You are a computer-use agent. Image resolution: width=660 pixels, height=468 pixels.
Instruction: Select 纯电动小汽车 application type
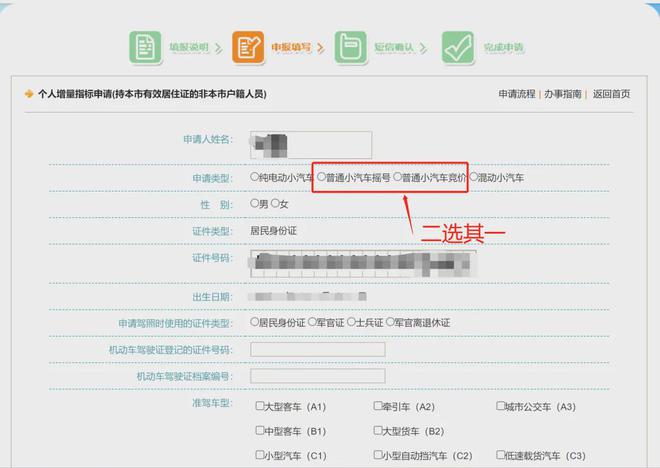pos(254,177)
